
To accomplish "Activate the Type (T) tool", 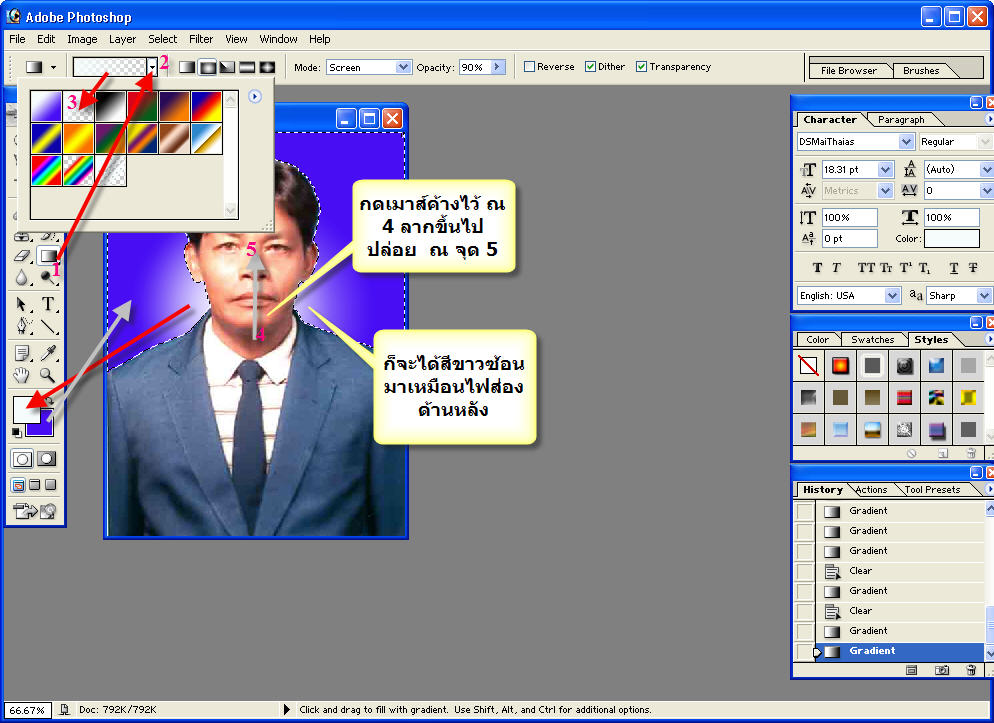I will (48, 304).
